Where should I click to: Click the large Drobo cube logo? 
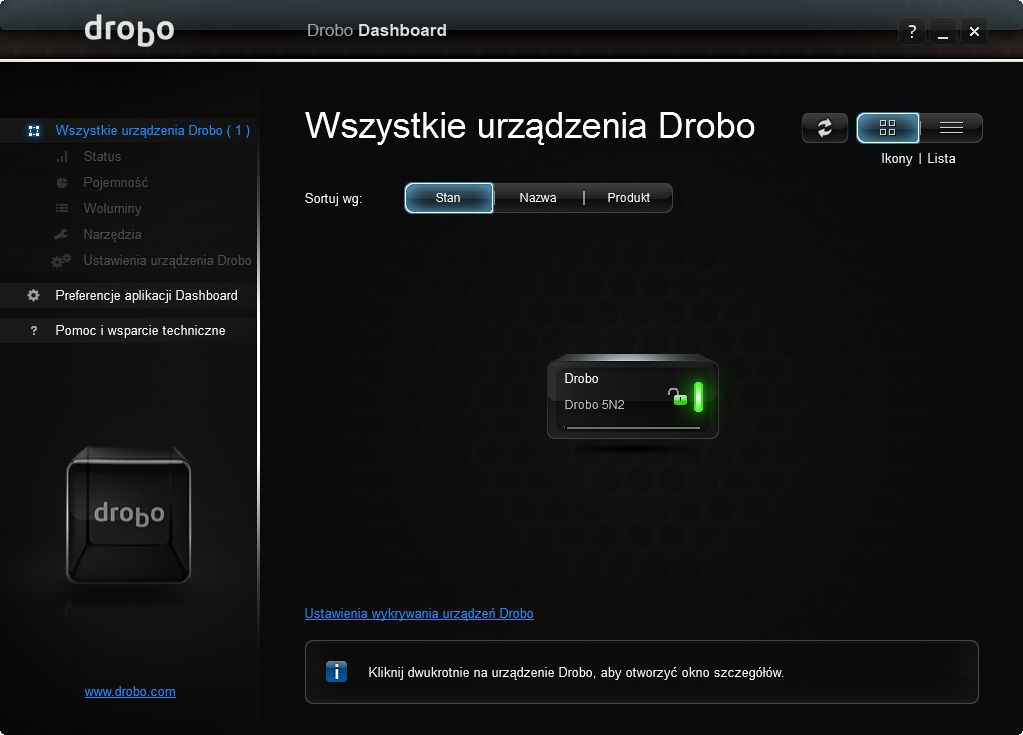click(x=129, y=515)
